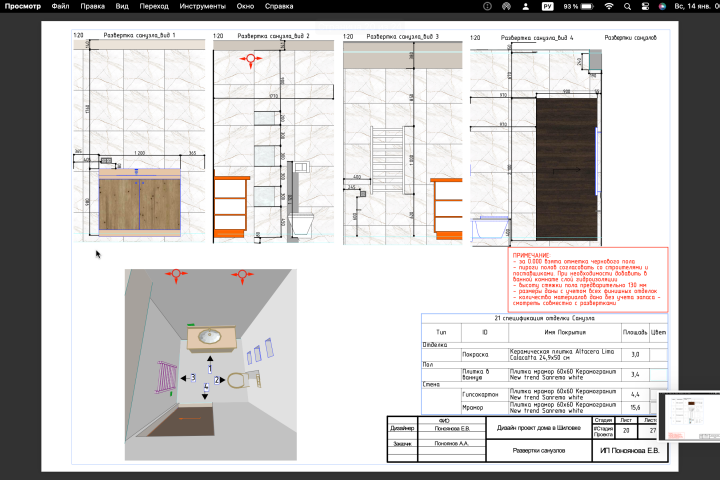Screen dimensions: 720x480
Task: Click the area value '15,6'
Action: (635, 407)
